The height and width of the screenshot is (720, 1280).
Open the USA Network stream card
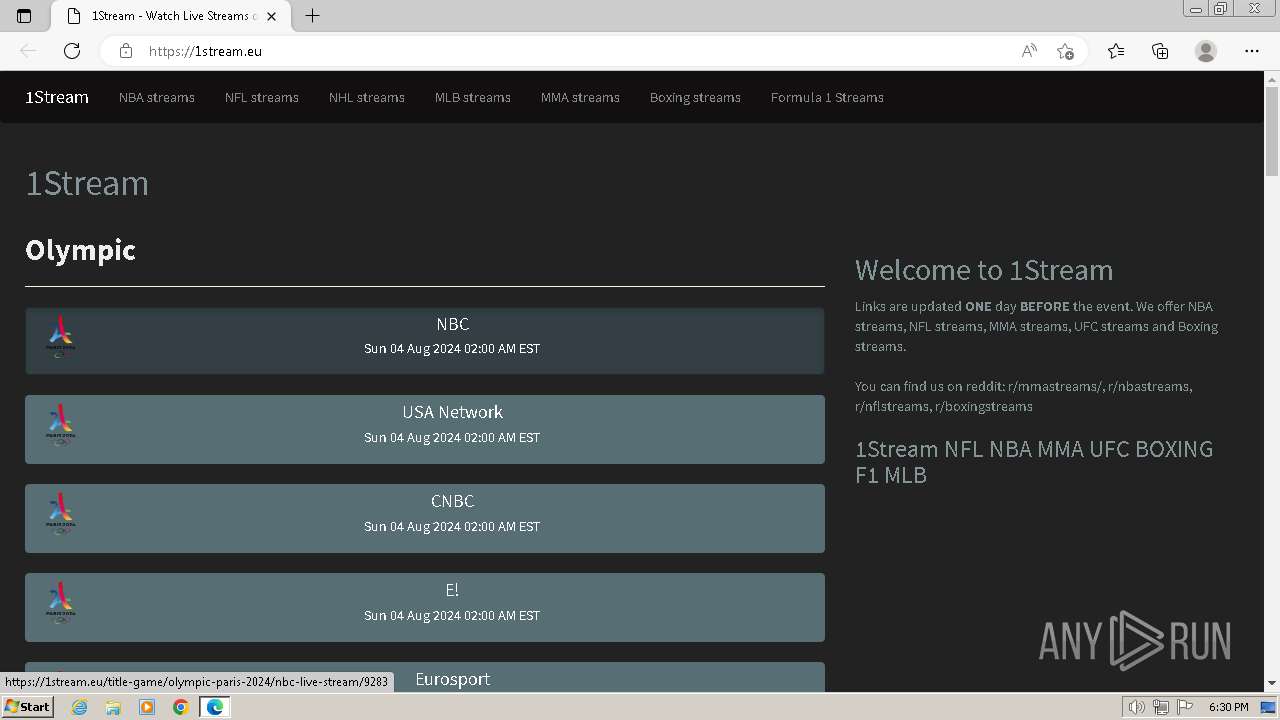425,429
